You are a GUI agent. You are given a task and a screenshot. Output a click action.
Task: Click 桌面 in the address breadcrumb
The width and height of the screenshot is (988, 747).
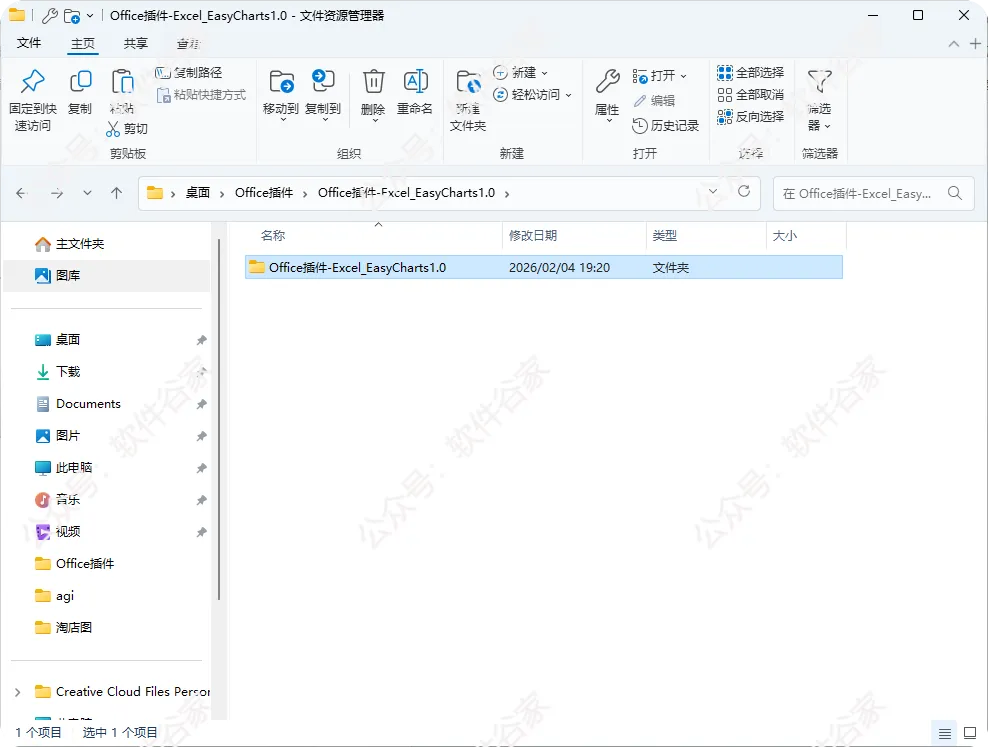(198, 193)
